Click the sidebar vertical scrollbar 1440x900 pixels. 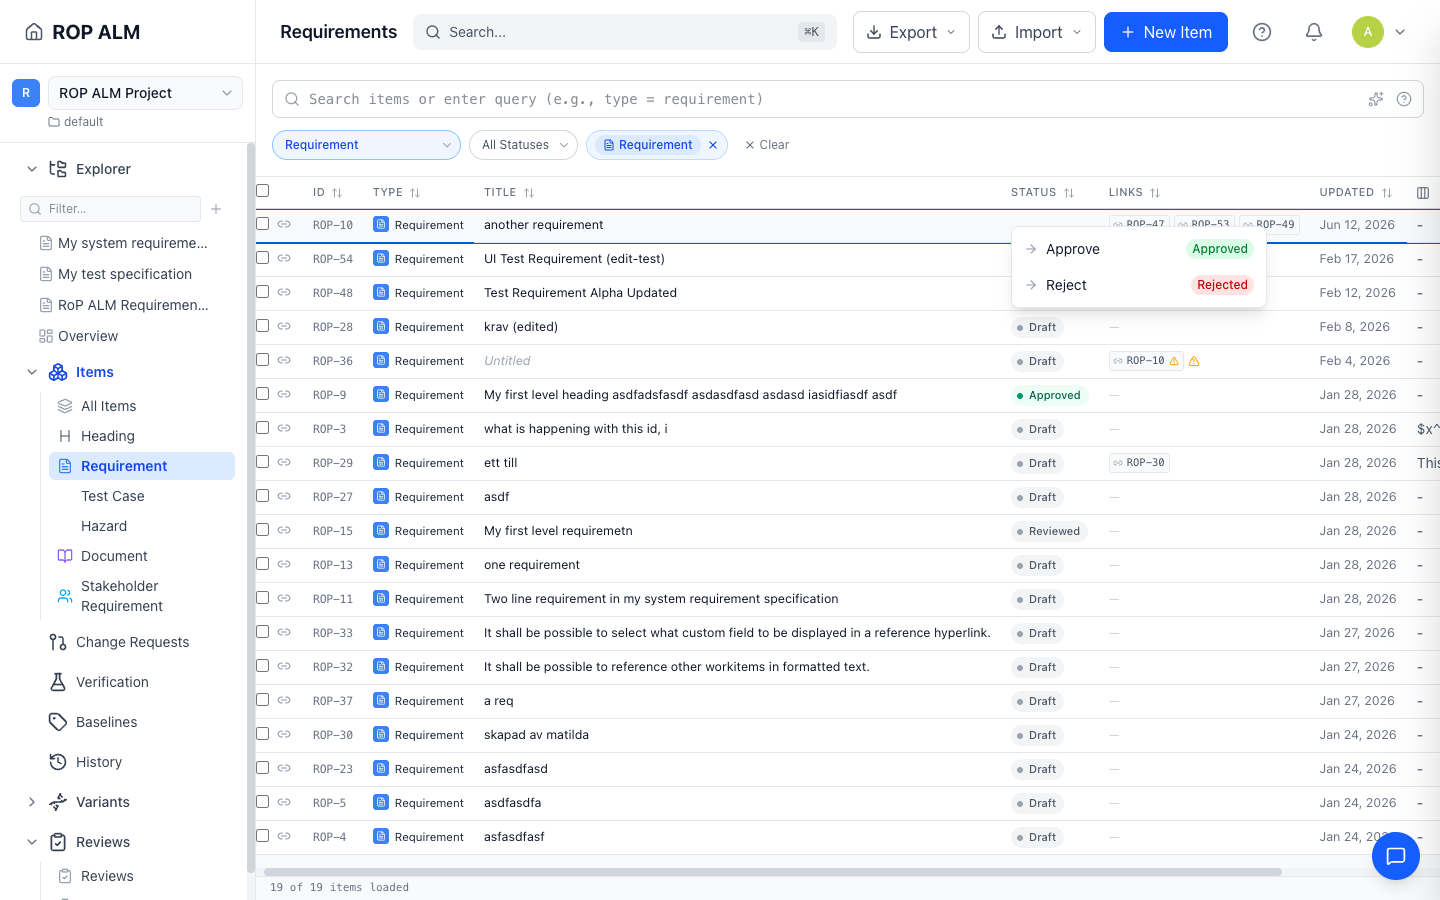[250, 508]
